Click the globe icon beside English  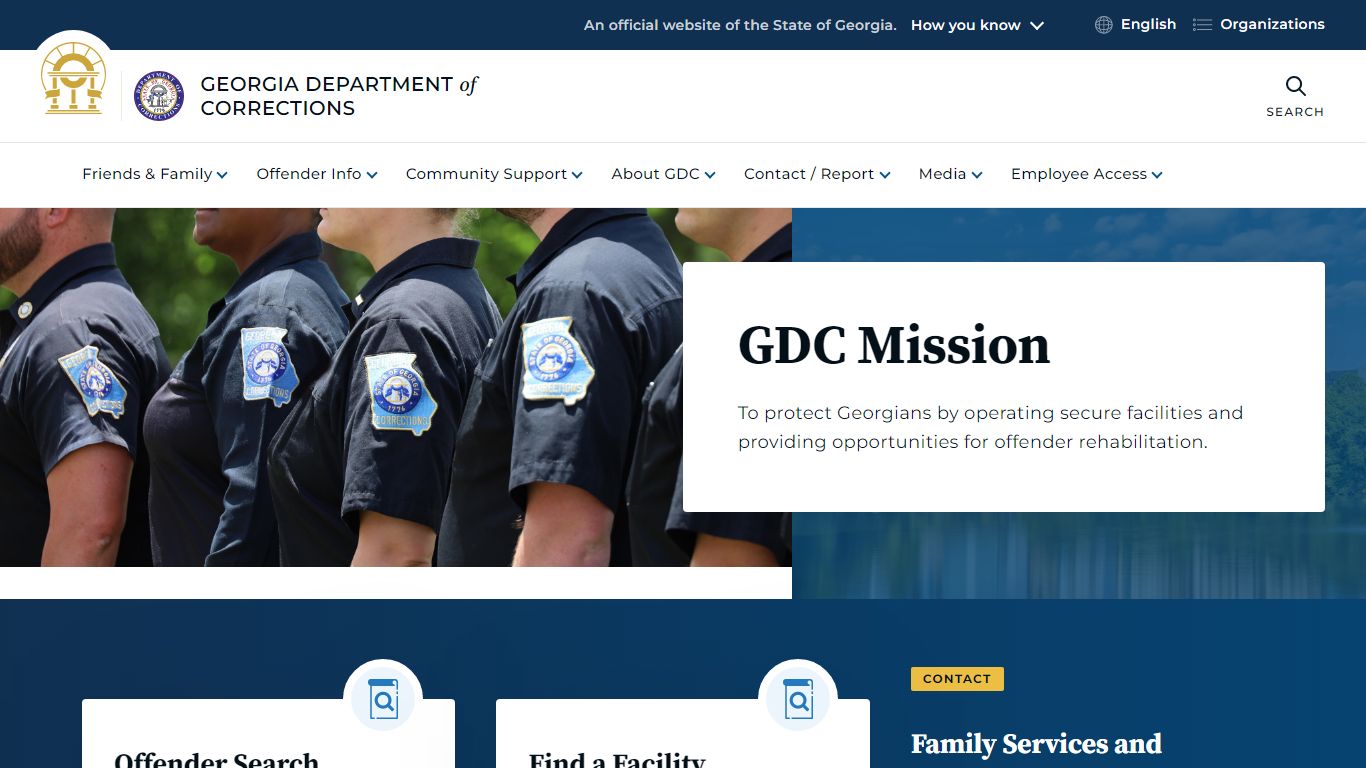click(x=1103, y=24)
